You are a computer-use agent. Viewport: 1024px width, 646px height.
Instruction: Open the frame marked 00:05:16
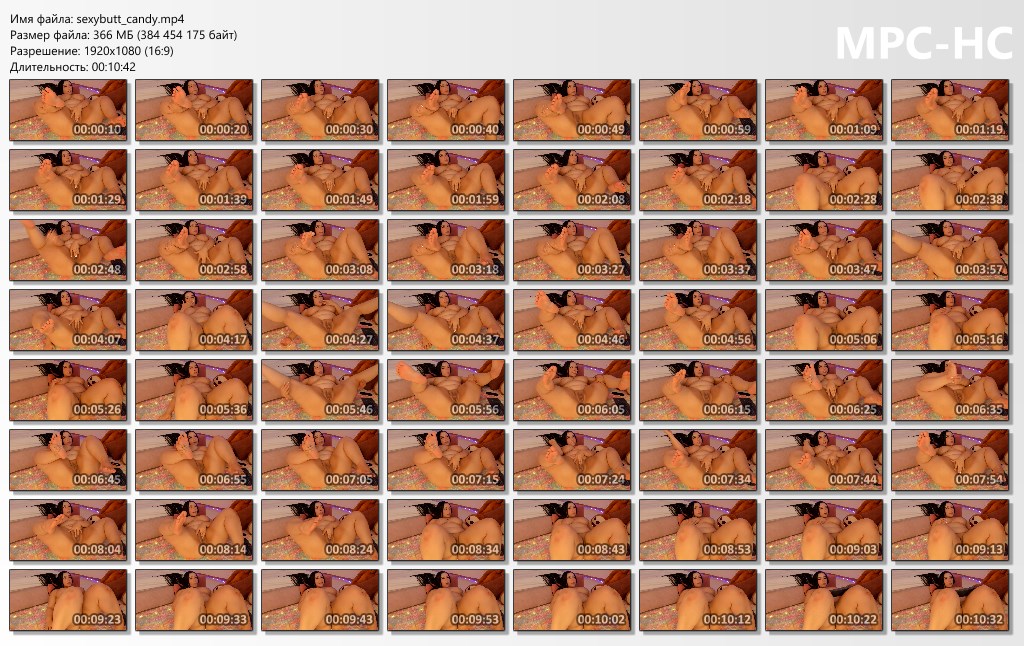point(950,320)
